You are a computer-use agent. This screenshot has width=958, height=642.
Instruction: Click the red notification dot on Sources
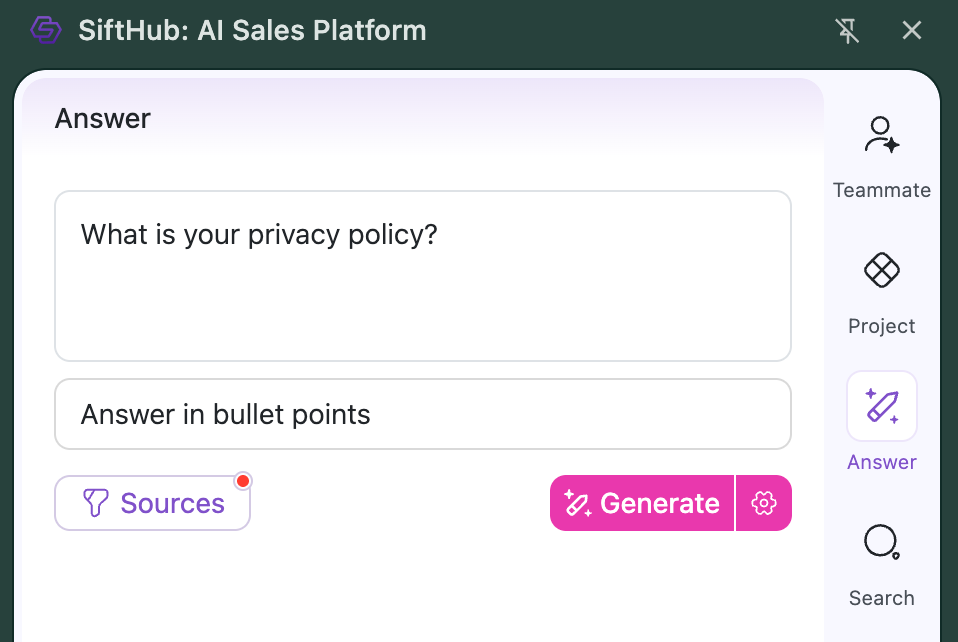[242, 482]
